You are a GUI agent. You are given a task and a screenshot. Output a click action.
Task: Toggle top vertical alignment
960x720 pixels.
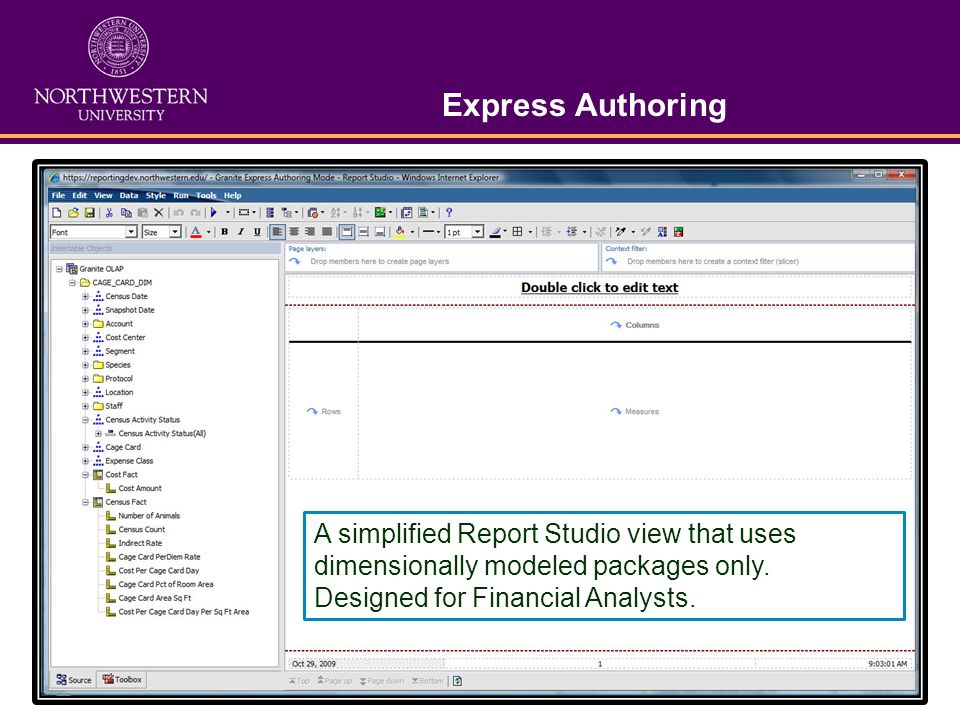click(x=347, y=231)
